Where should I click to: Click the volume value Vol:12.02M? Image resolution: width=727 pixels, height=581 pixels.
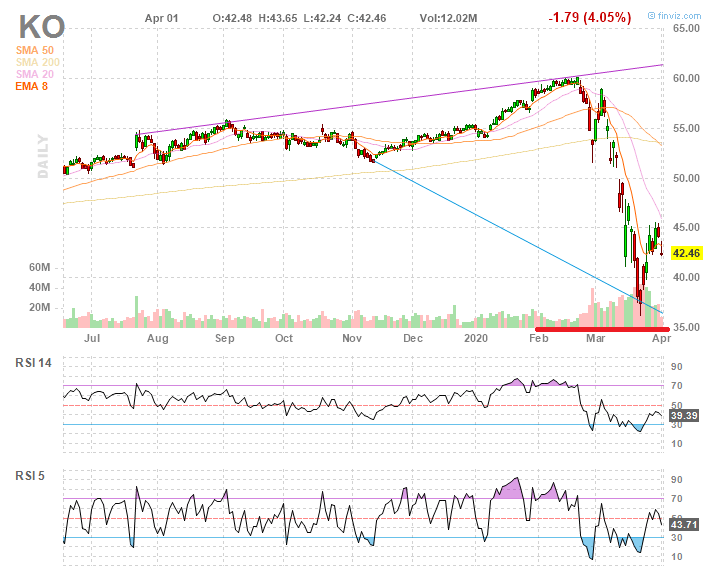click(x=448, y=18)
